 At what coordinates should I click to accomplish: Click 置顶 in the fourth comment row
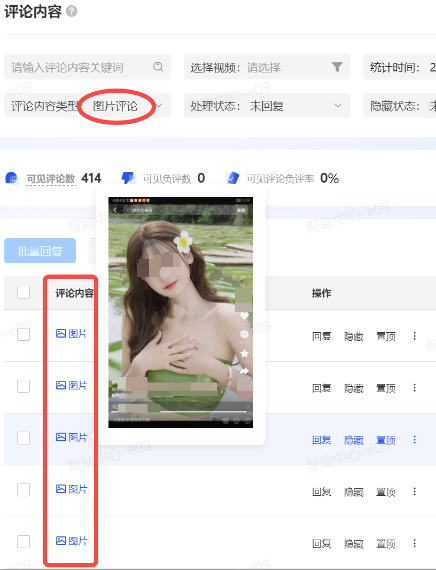[386, 492]
